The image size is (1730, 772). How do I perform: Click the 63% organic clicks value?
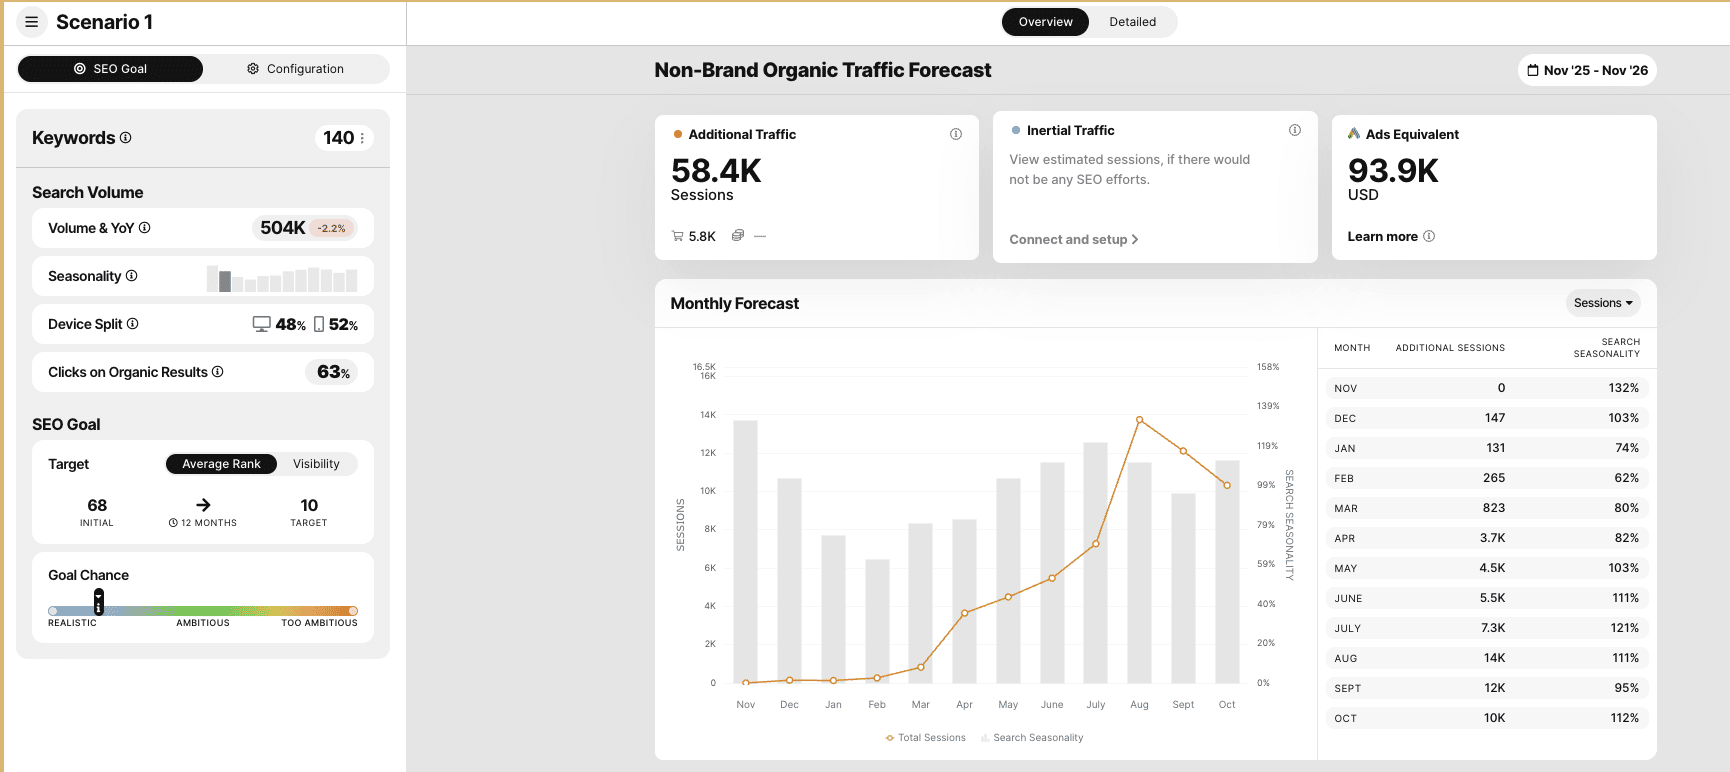334,372
